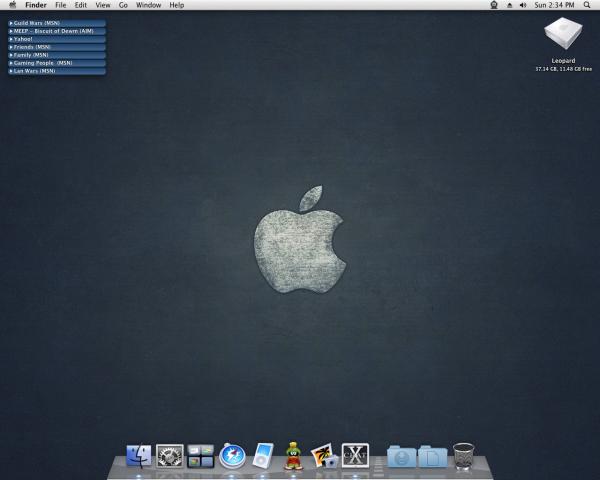
Task: Open the File menu
Action: (x=60, y=5)
